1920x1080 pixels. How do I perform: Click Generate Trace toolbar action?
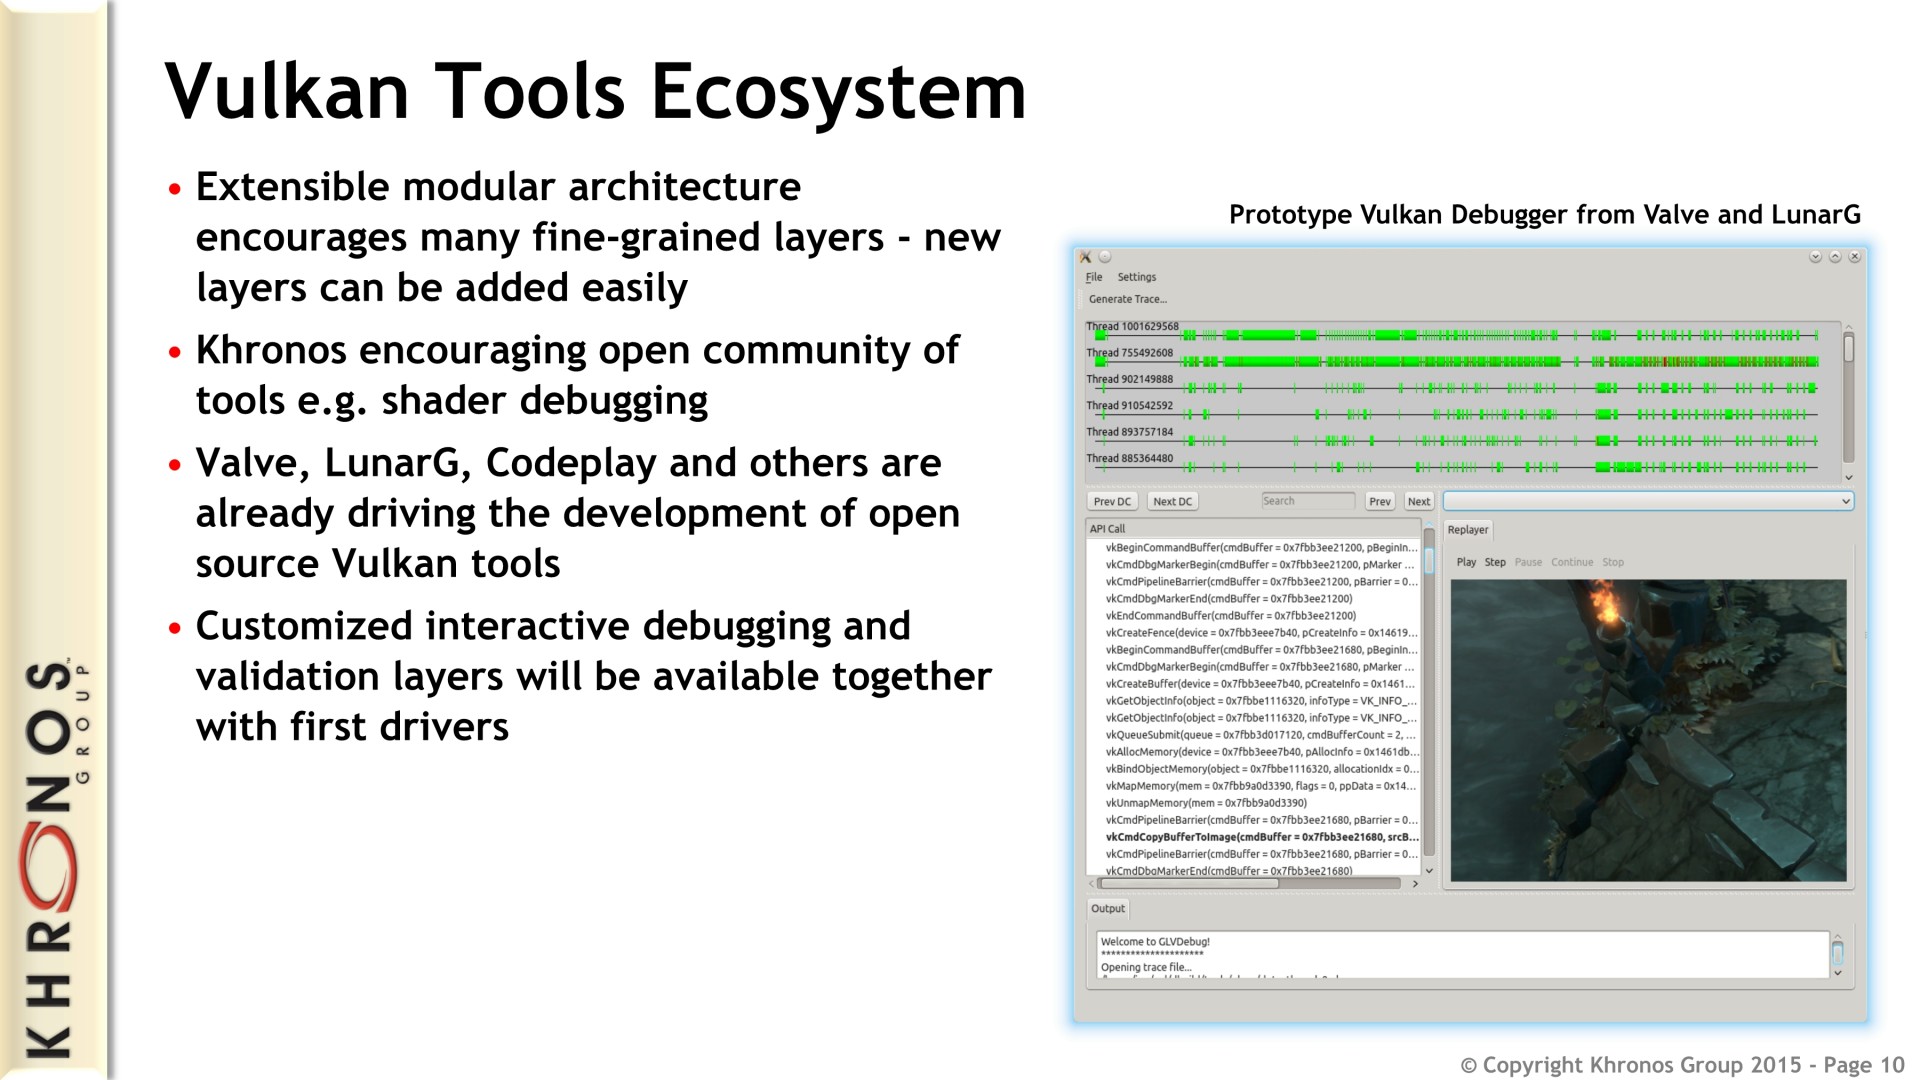tap(1127, 299)
